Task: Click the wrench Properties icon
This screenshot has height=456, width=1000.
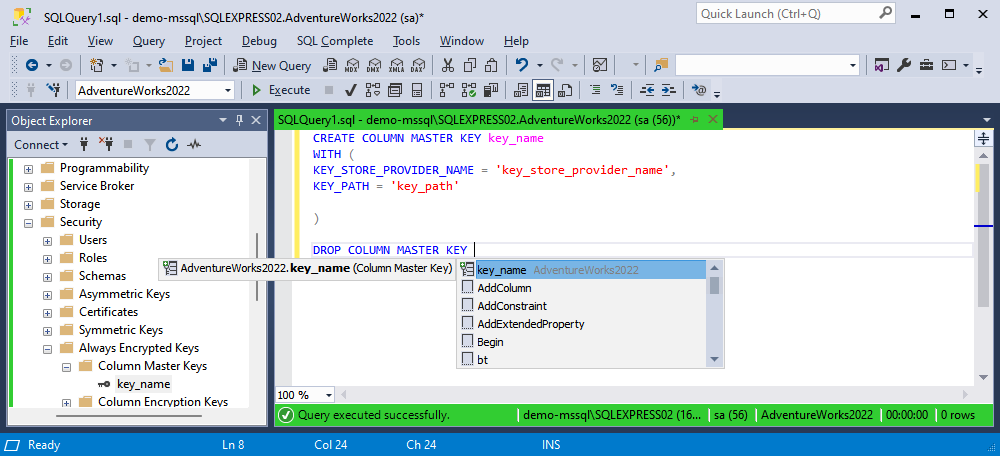Action: click(904, 65)
